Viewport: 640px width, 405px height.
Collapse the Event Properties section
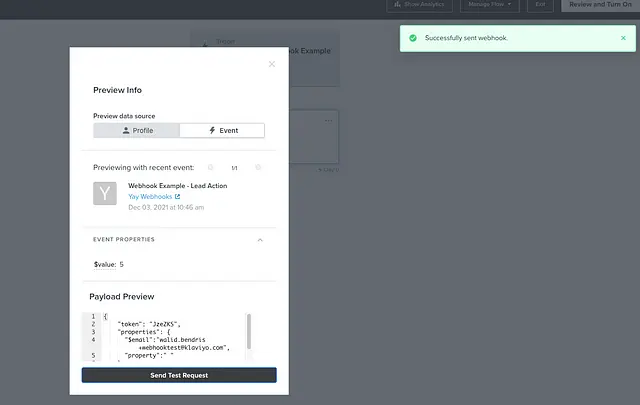coord(260,240)
